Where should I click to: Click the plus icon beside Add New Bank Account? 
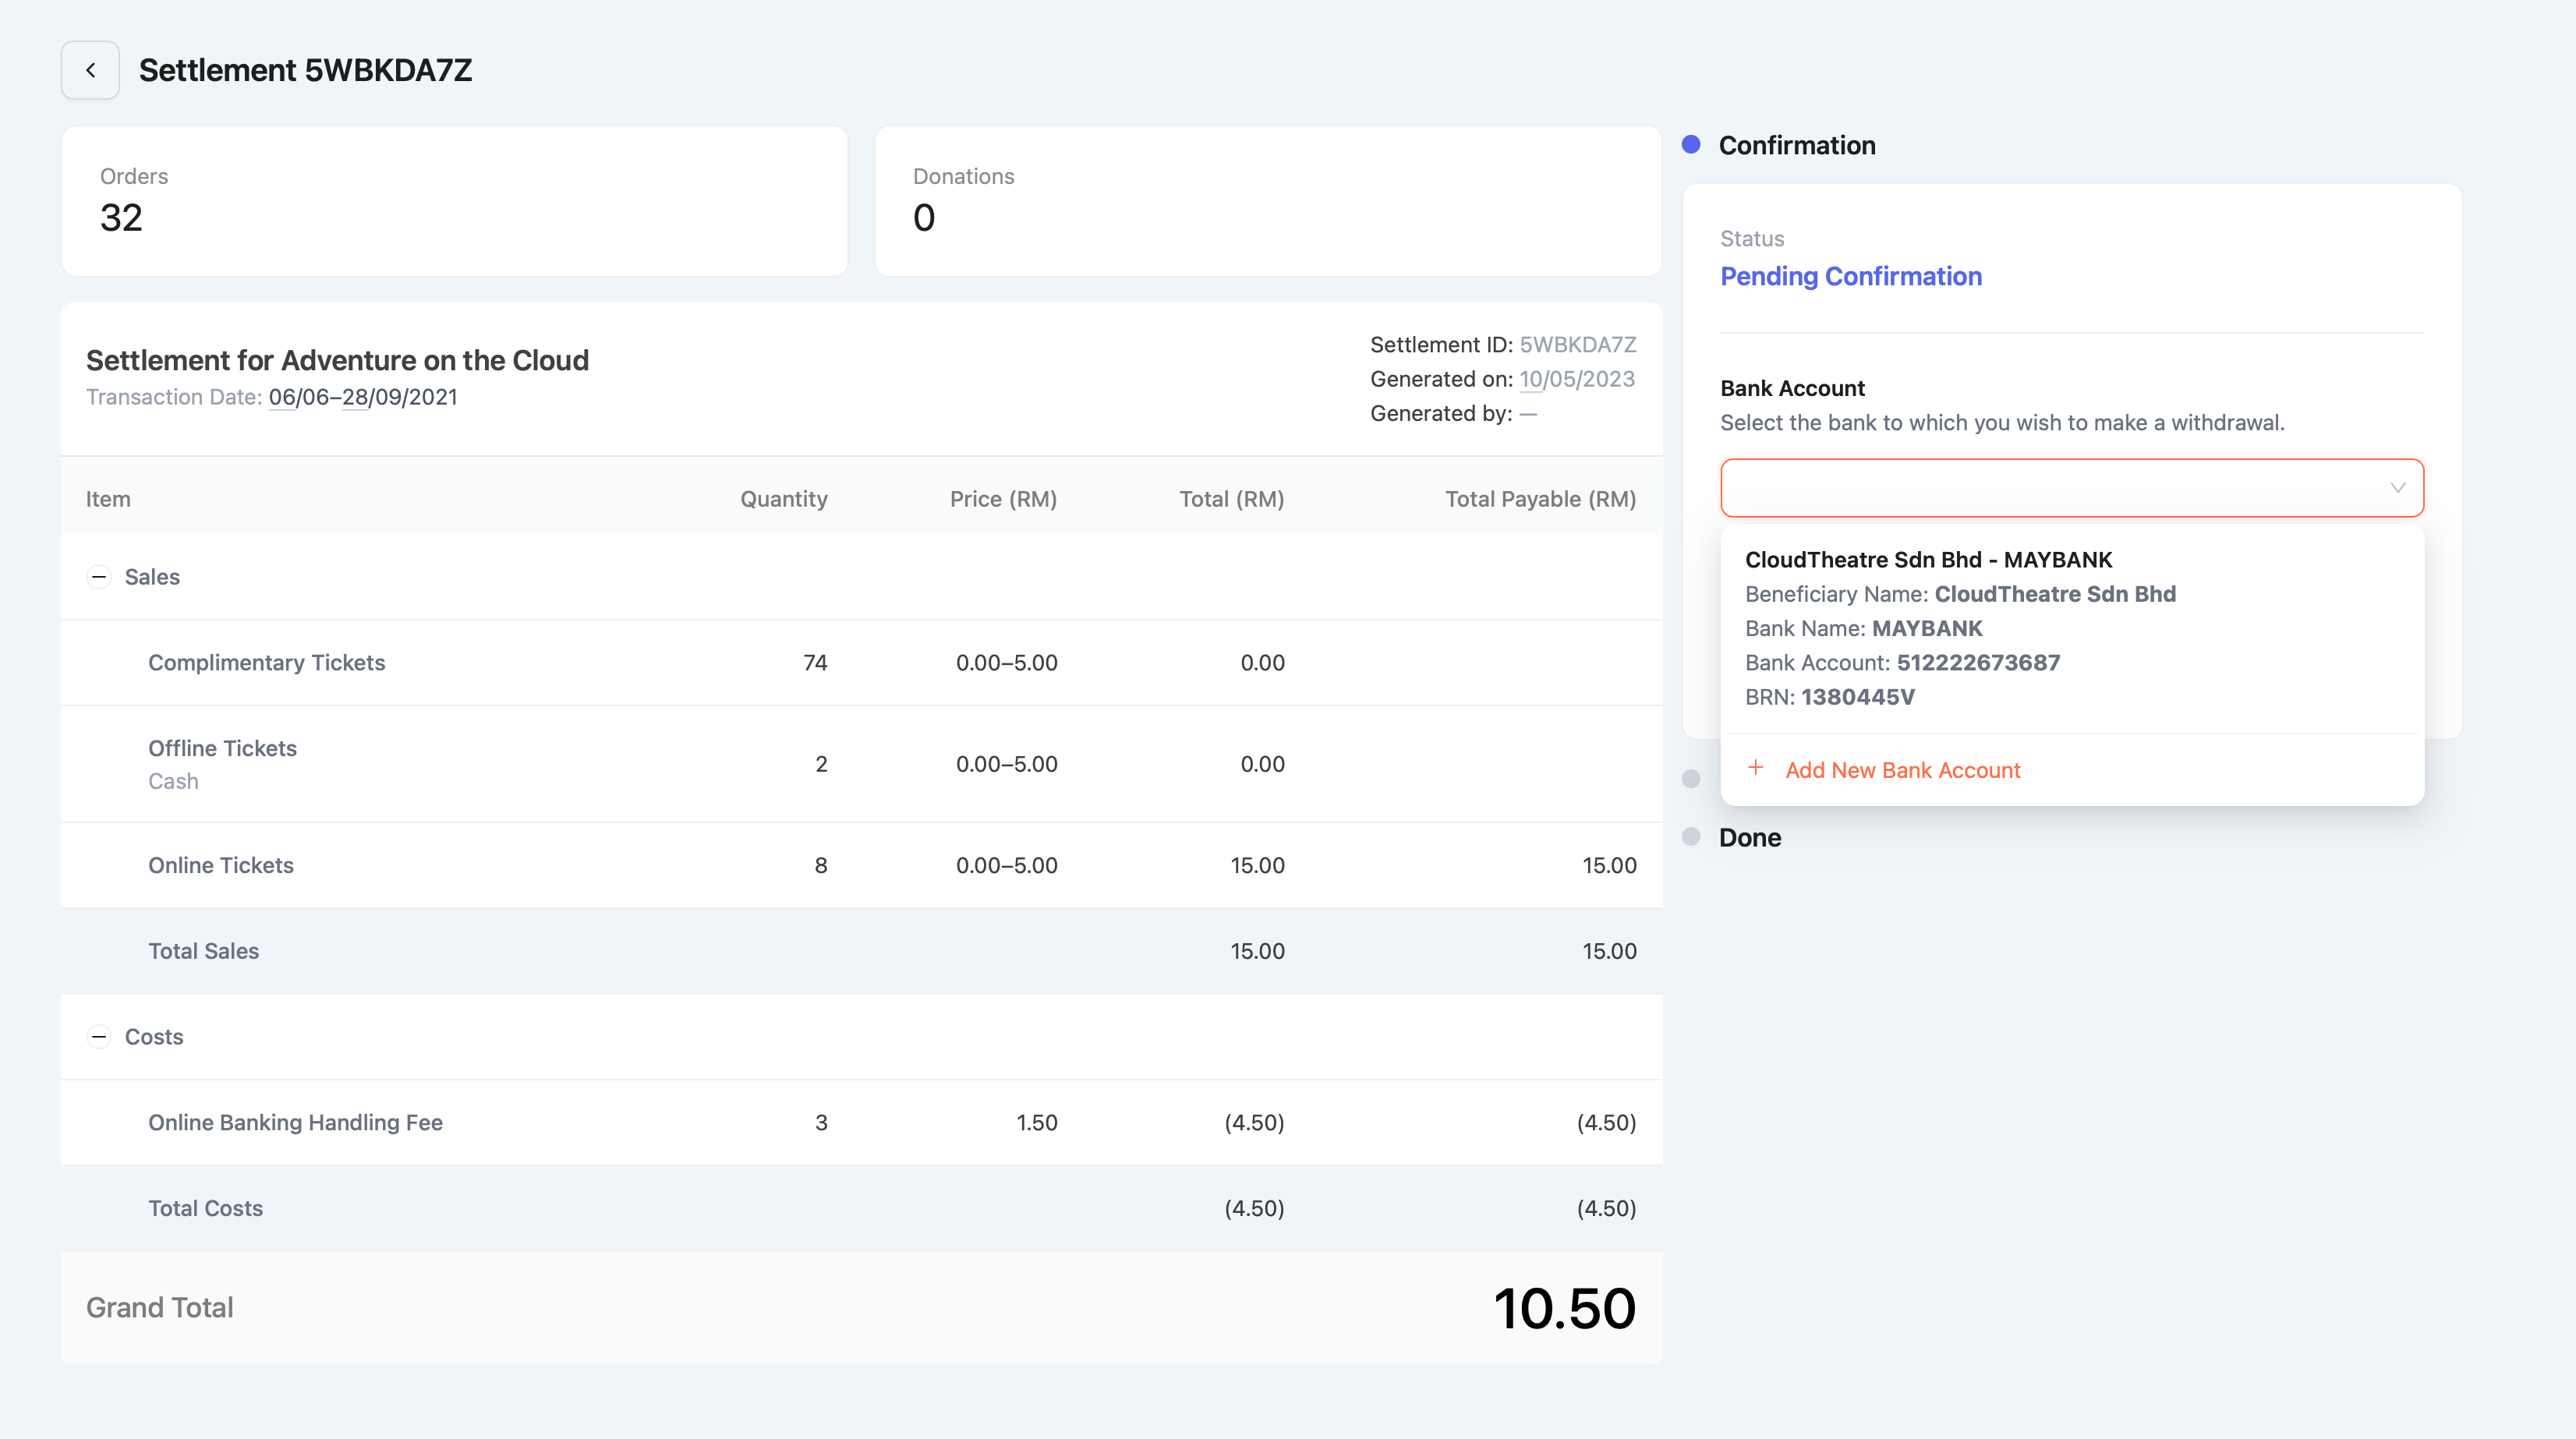[1755, 768]
